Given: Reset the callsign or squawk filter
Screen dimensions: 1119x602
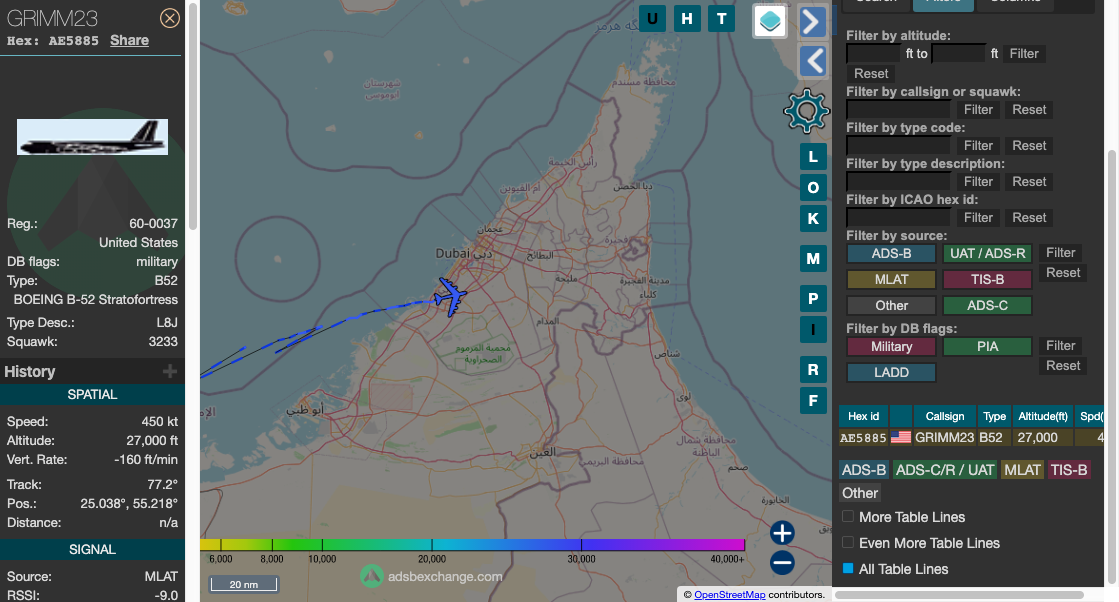Looking at the screenshot, I should pos(1029,110).
